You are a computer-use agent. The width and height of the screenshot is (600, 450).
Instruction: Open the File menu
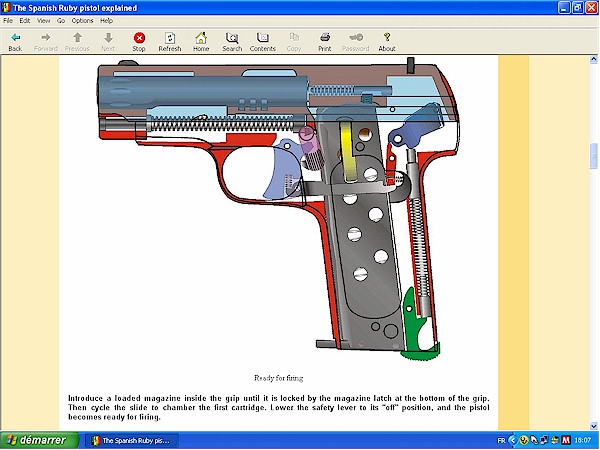(8, 21)
